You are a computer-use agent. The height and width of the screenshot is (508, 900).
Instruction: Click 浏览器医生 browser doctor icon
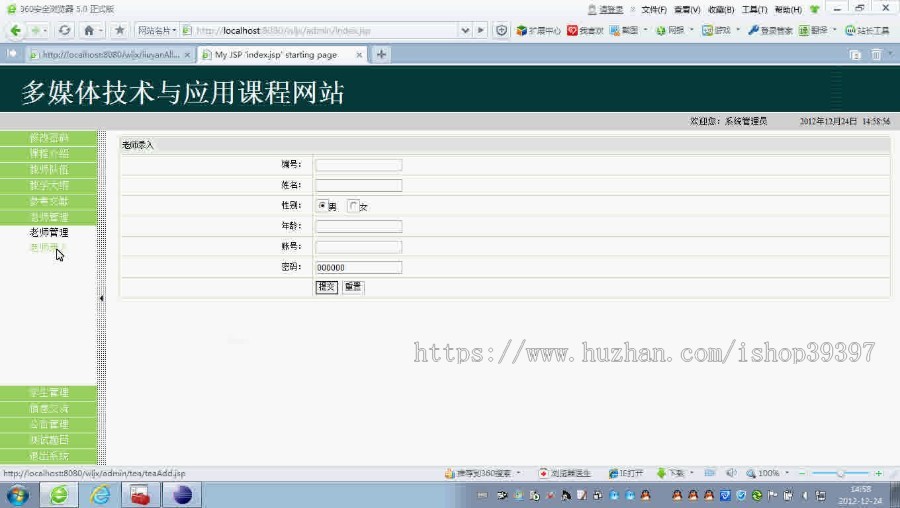[543, 474]
